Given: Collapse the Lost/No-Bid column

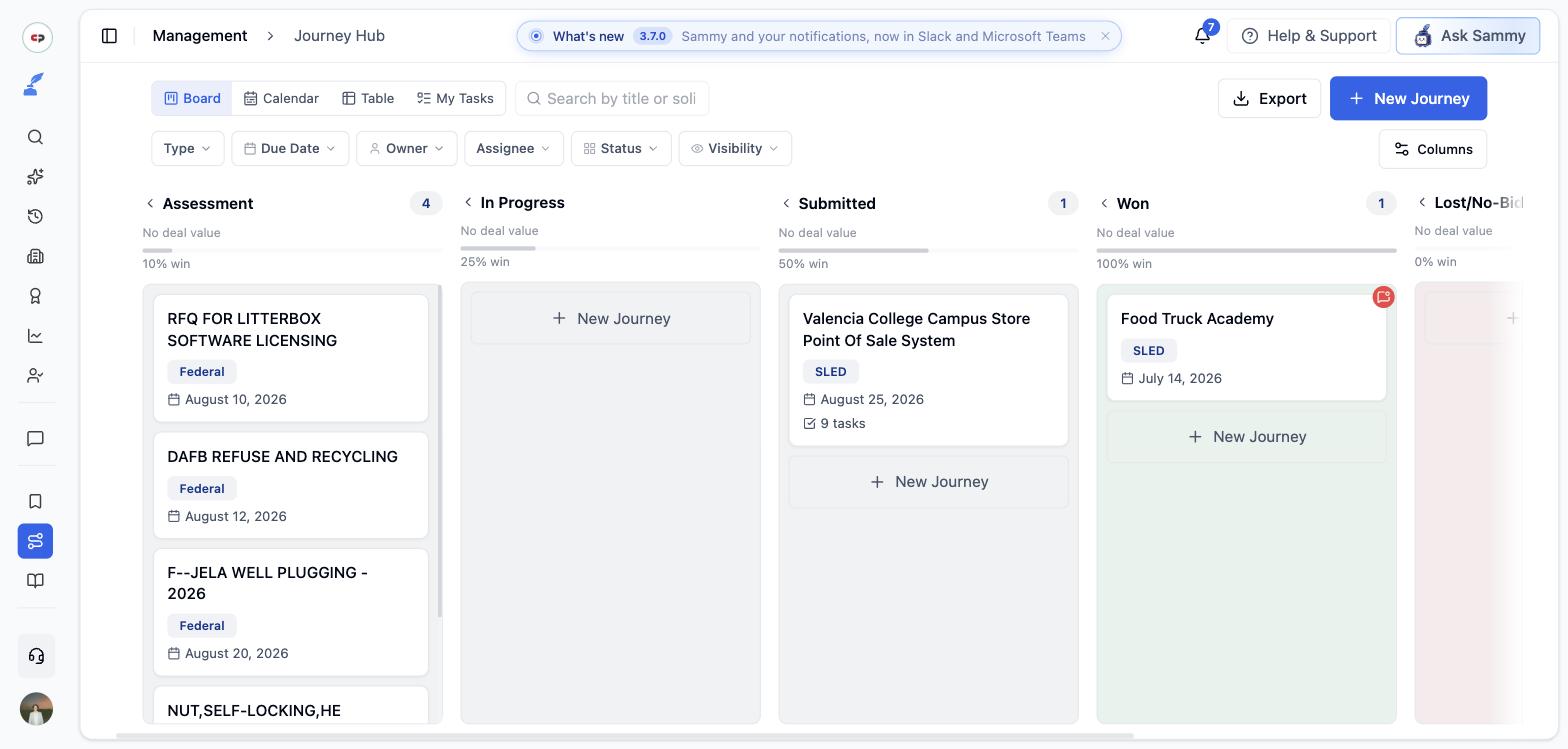Looking at the screenshot, I should pos(1422,202).
